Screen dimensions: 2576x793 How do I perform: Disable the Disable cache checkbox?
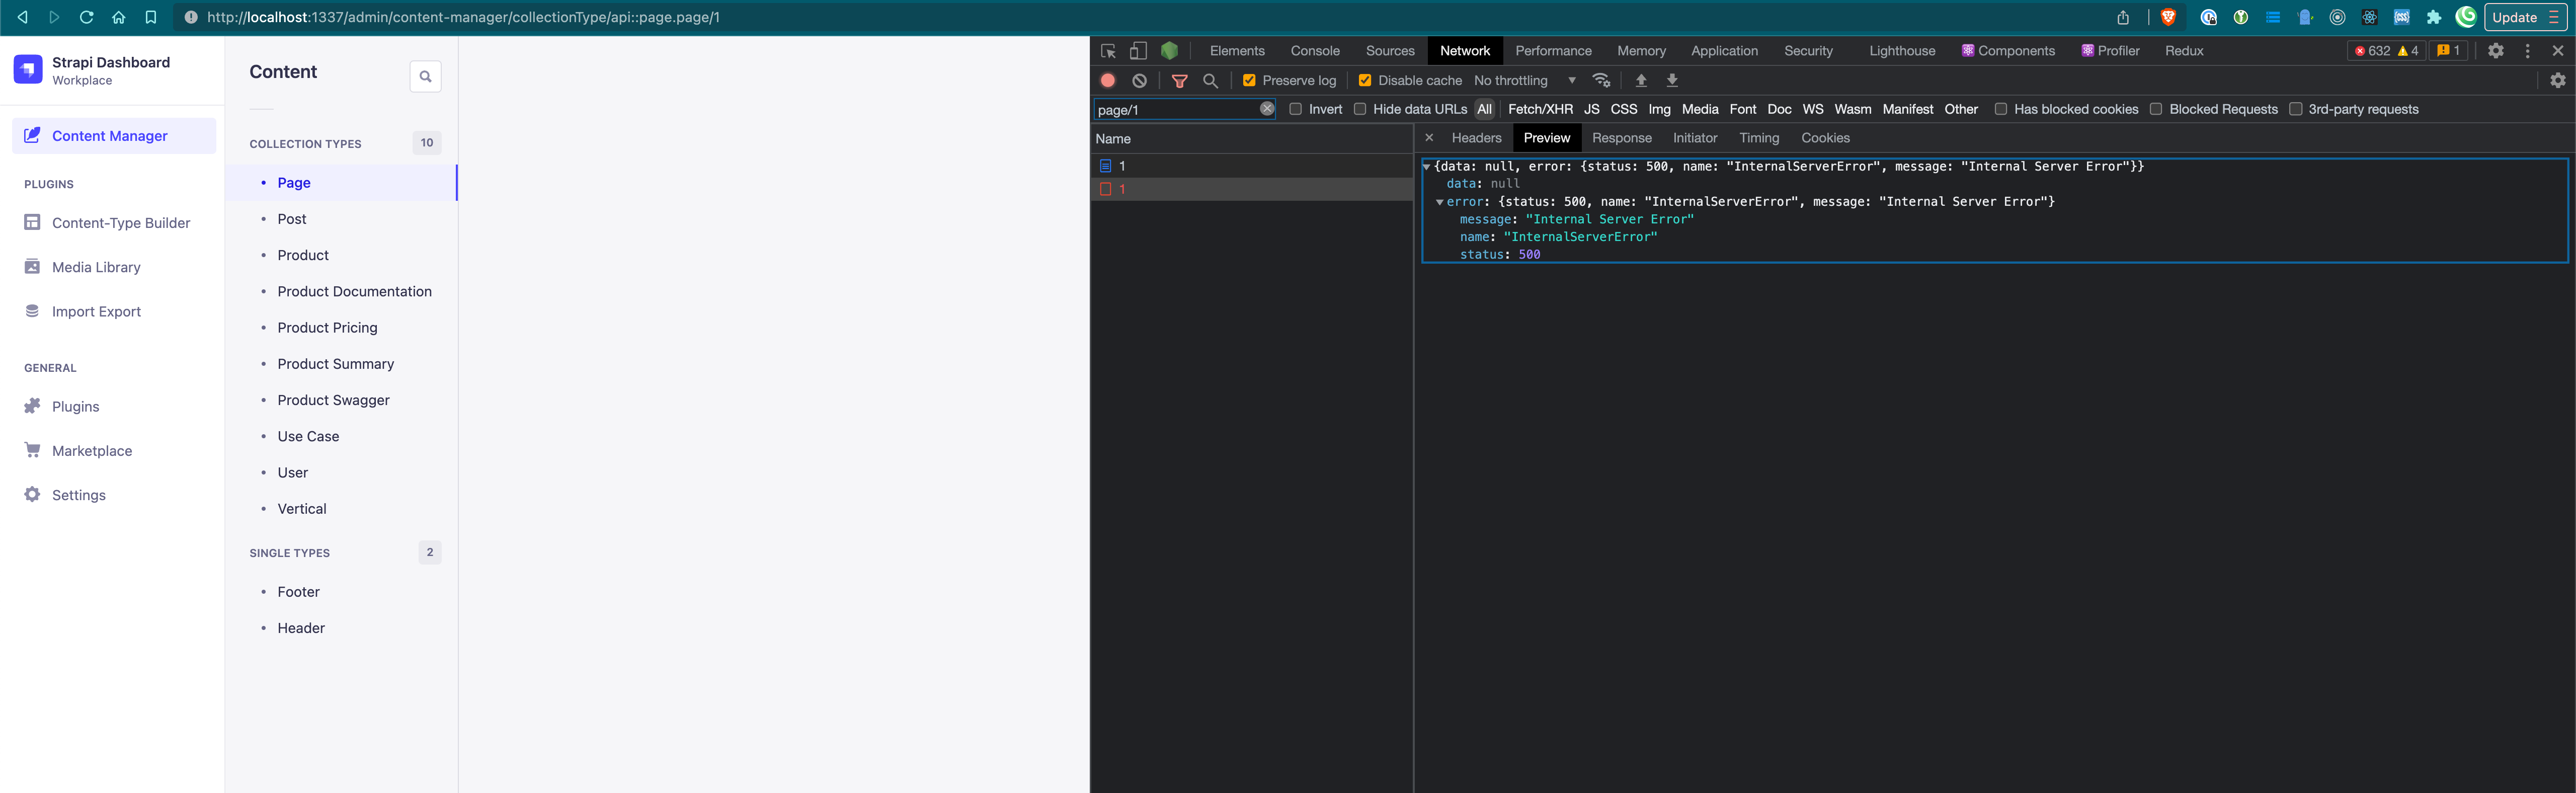[x=1365, y=80]
